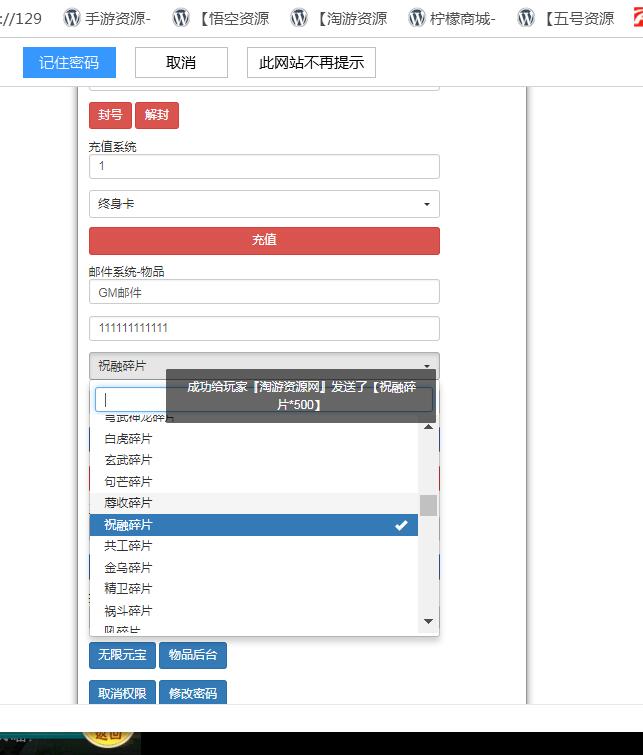Viewport: 643px width, 755px height.
Task: Click the 记住密码 button
Action: click(69, 62)
